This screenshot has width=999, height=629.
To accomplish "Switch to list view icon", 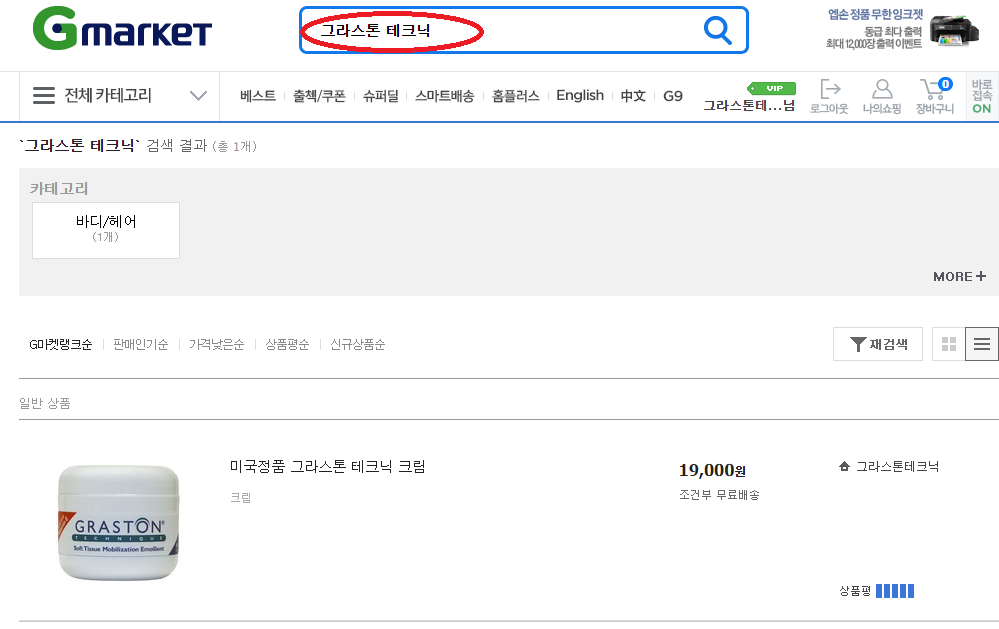I will [982, 344].
